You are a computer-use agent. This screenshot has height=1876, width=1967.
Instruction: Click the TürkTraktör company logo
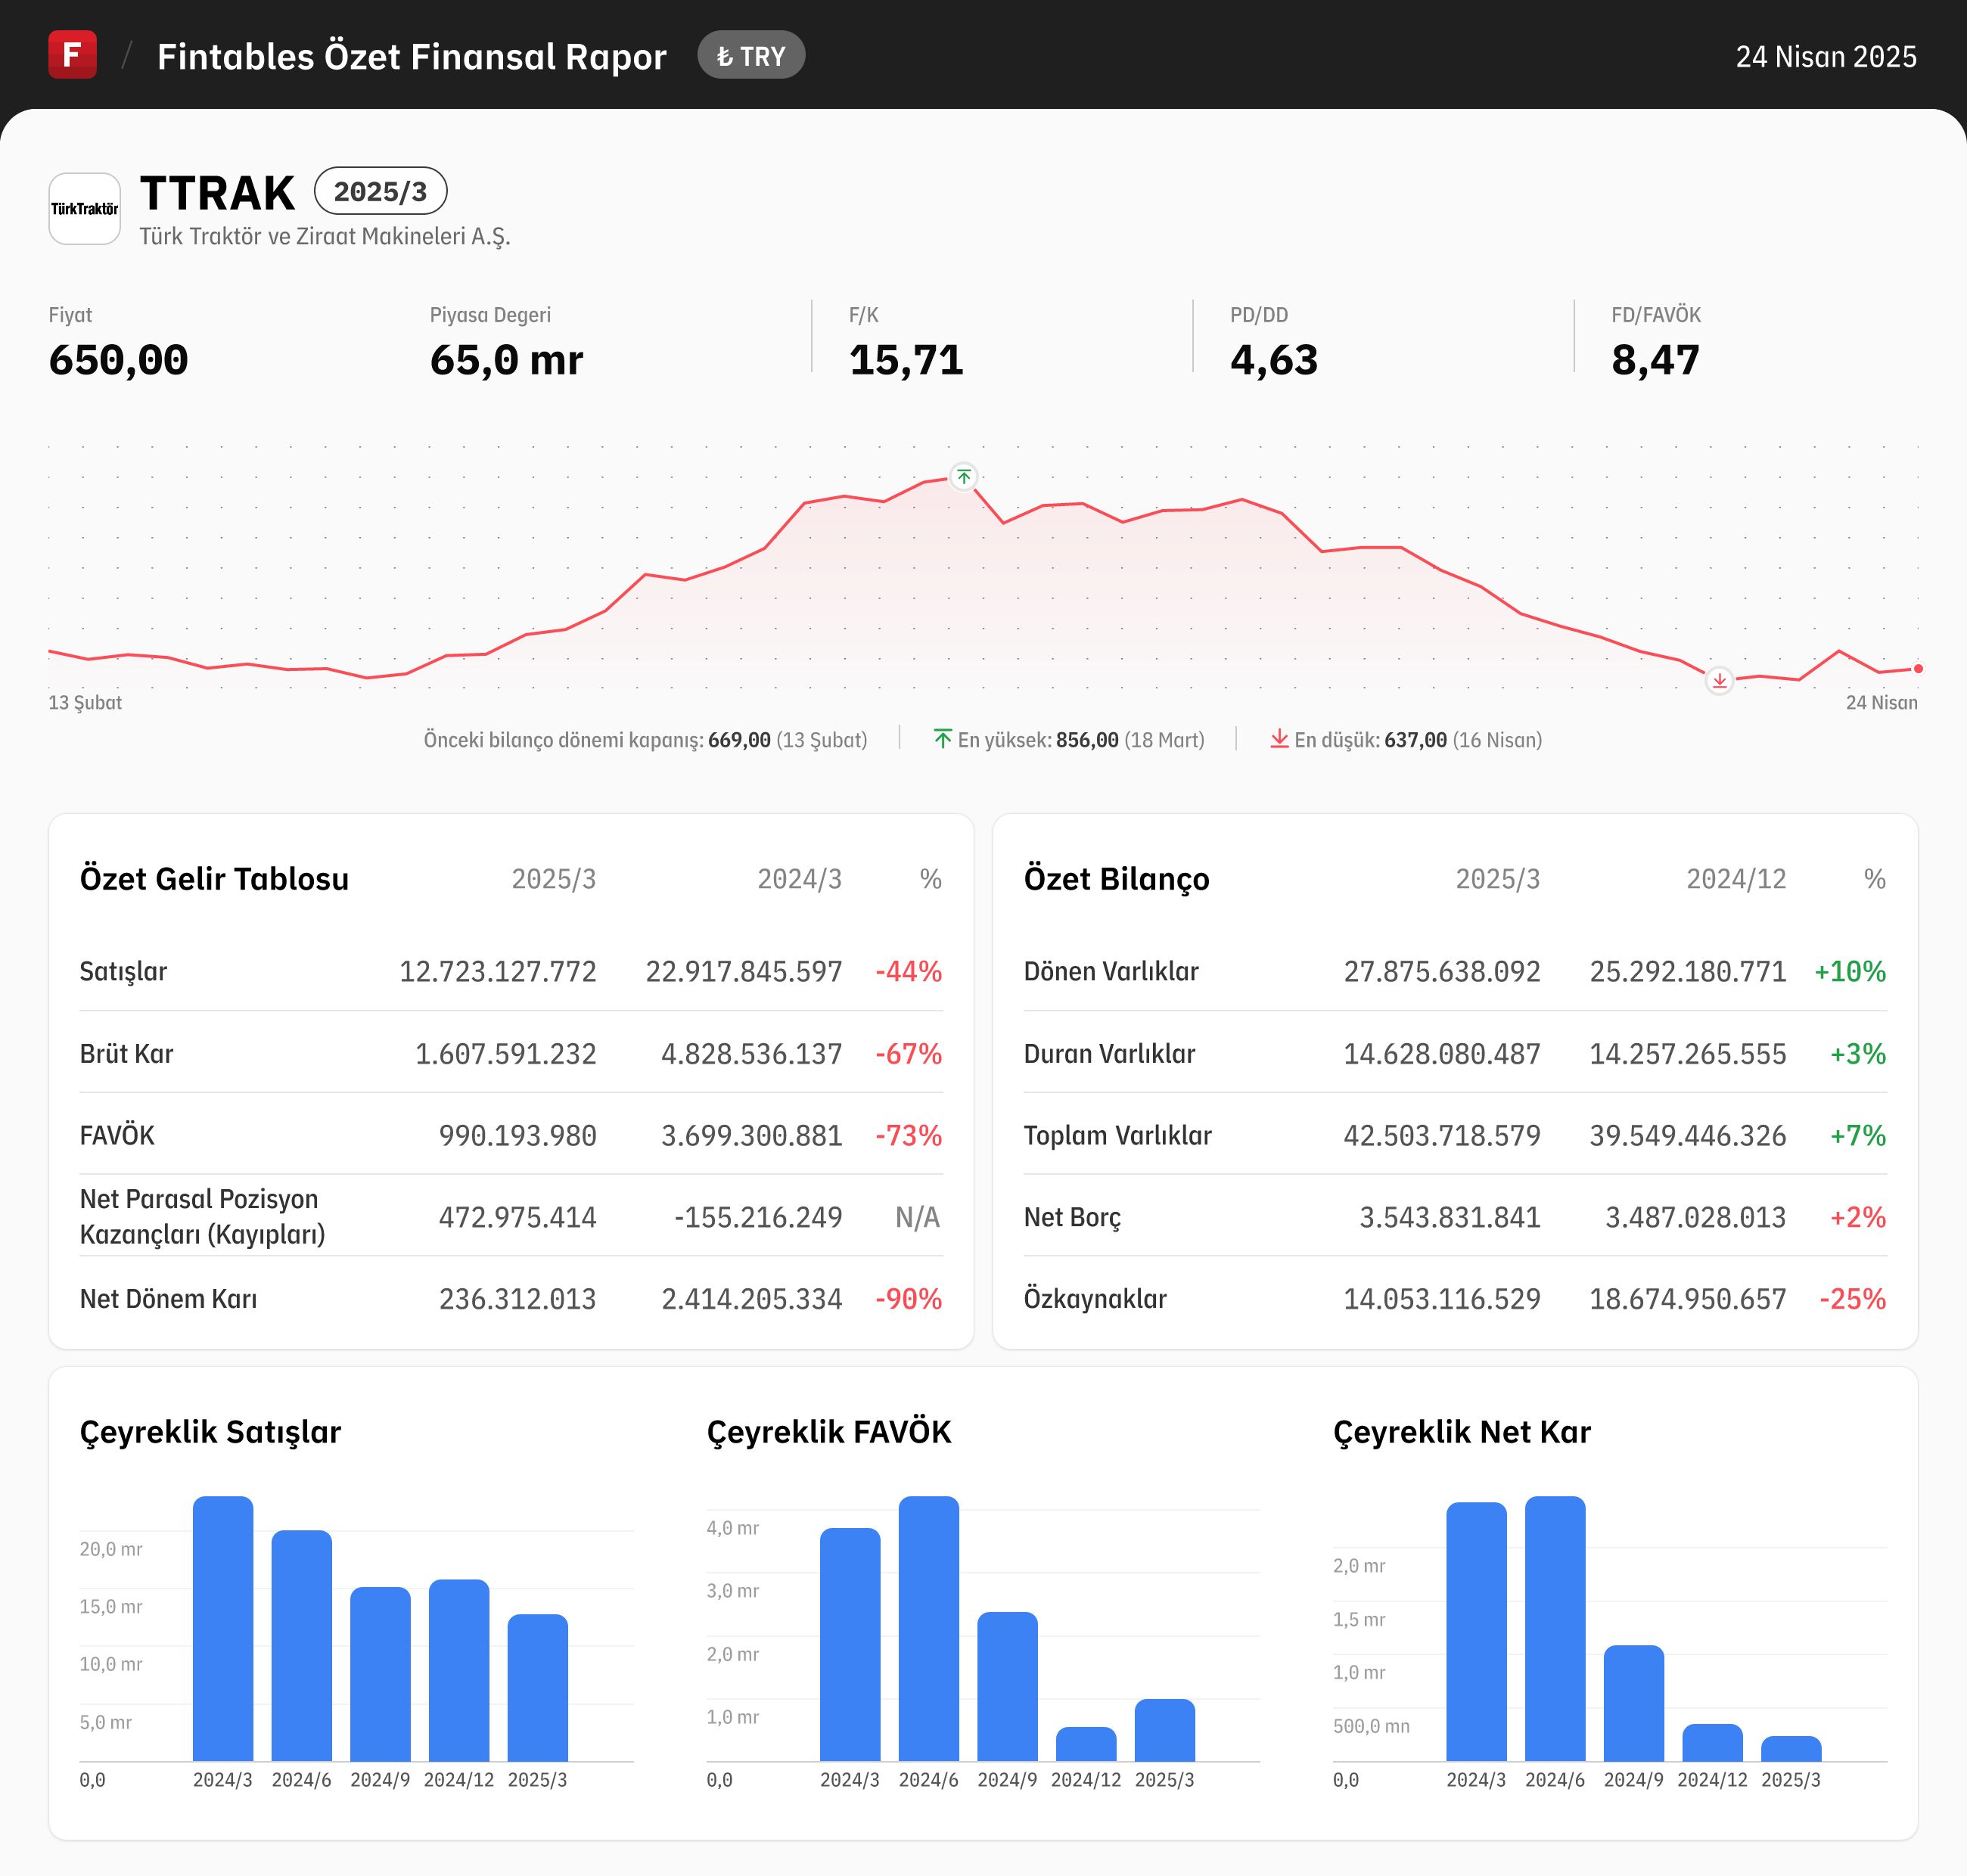click(x=85, y=209)
